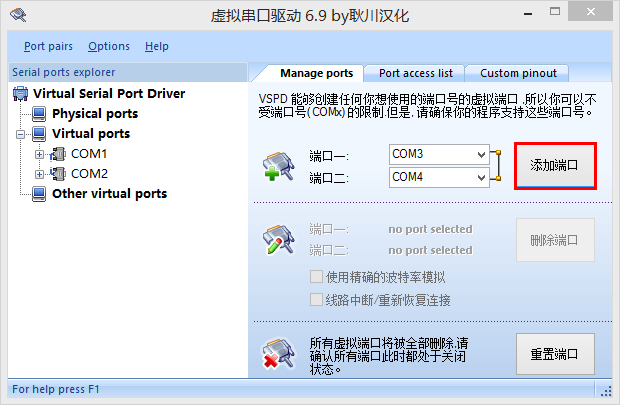Select COM1 in the ports tree
The height and width of the screenshot is (405, 620).
click(x=89, y=154)
